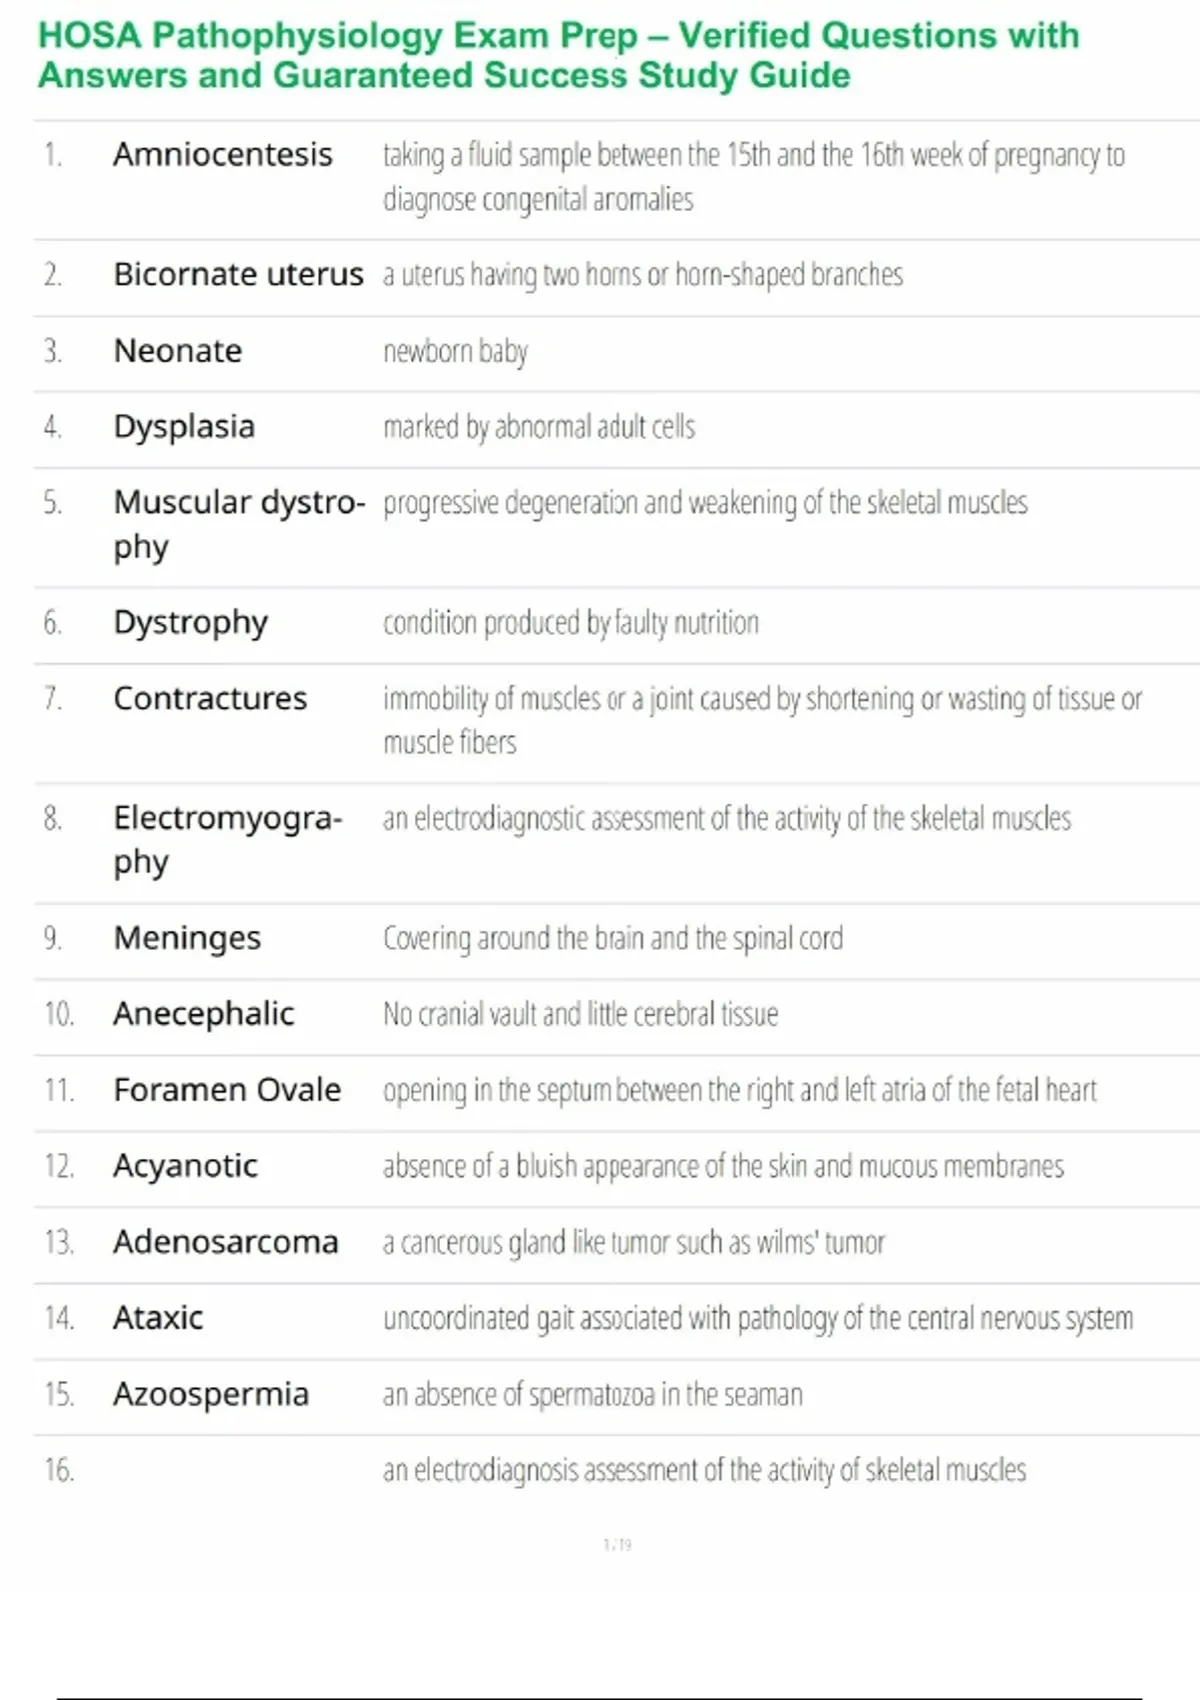Image resolution: width=1200 pixels, height=1700 pixels.
Task: Click the row number 16
Action: click(58, 1470)
